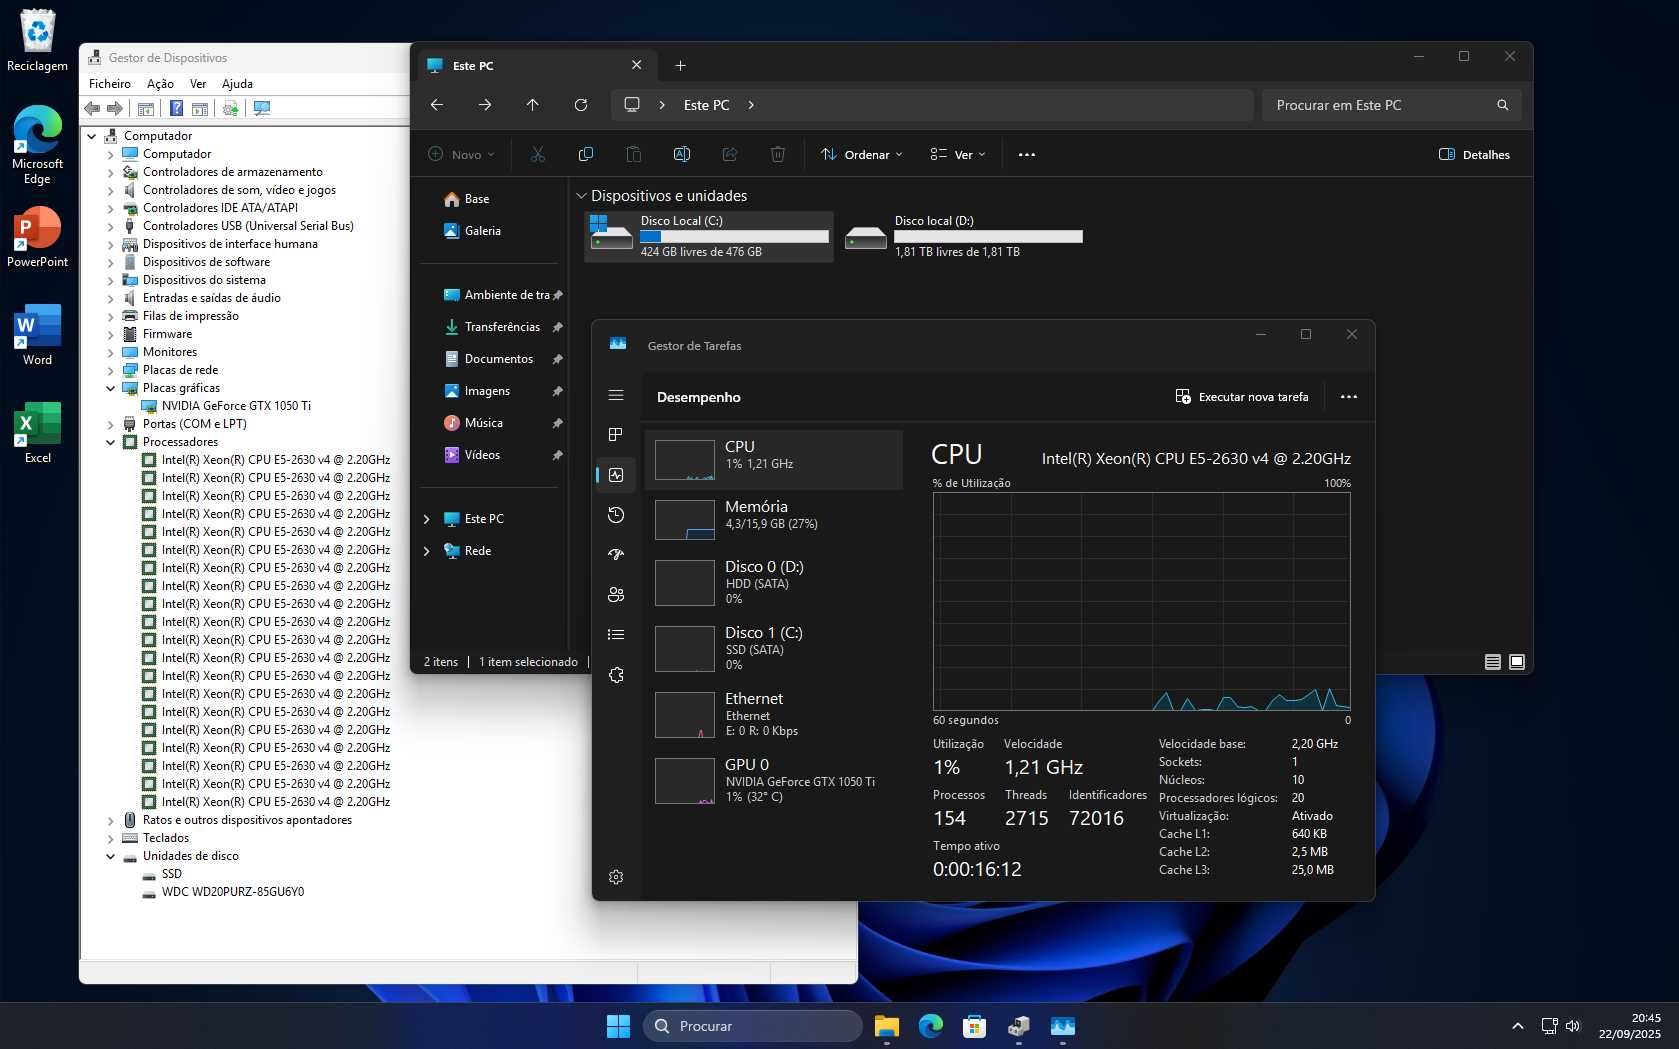Select Disco local (D:) drive

(963, 236)
